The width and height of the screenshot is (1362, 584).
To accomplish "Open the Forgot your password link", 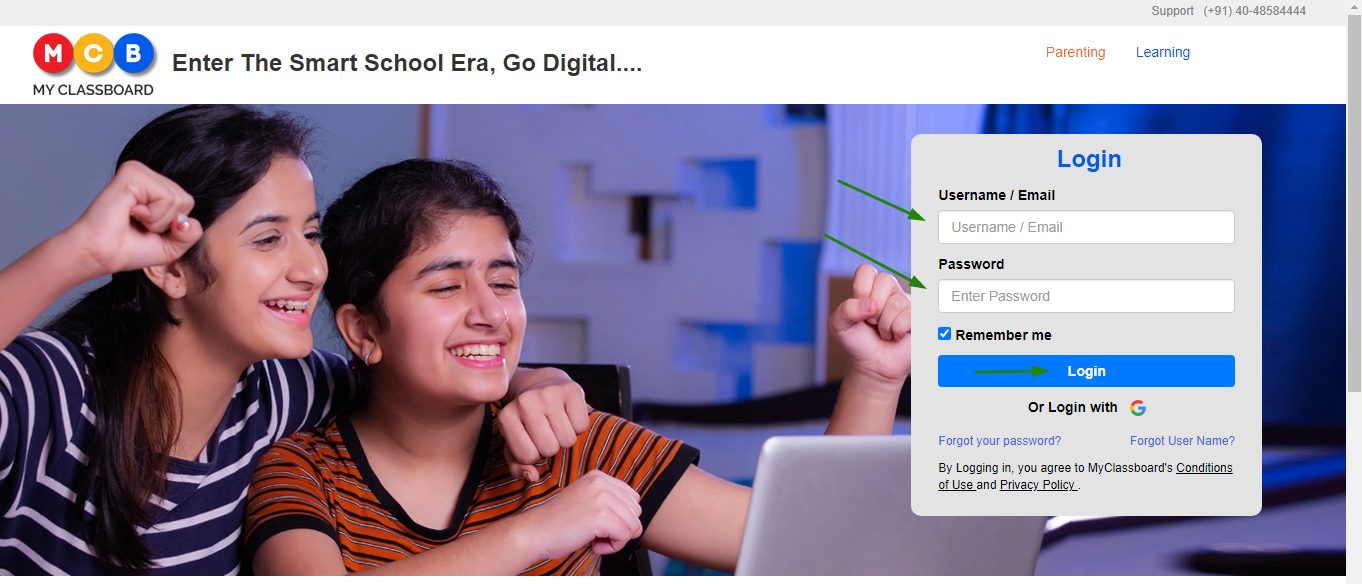I will [x=999, y=441].
